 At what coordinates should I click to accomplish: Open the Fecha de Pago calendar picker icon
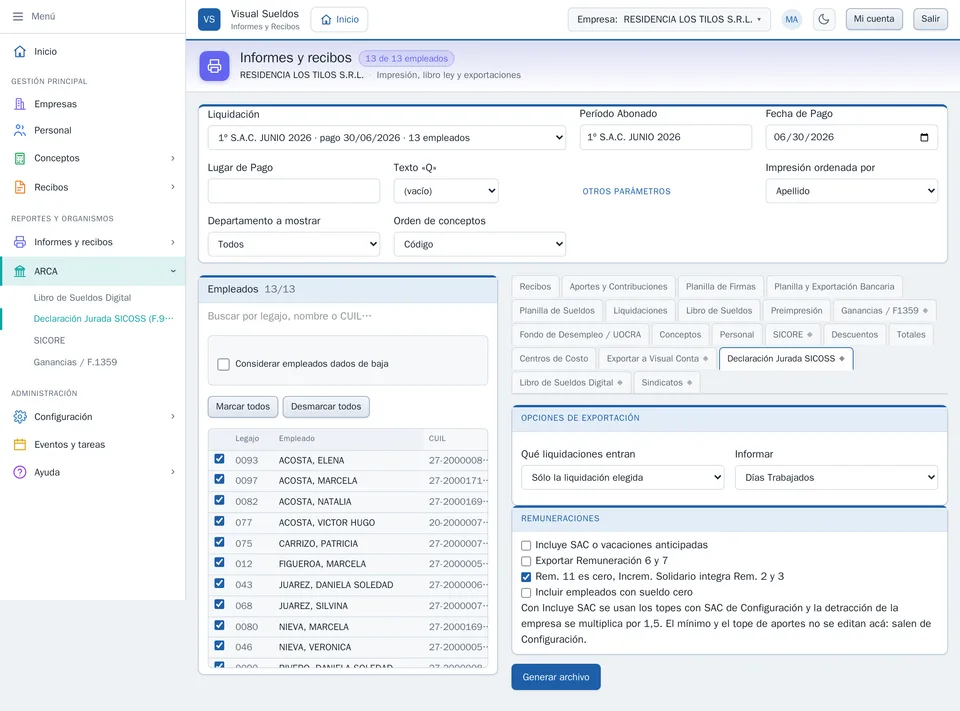tap(924, 137)
